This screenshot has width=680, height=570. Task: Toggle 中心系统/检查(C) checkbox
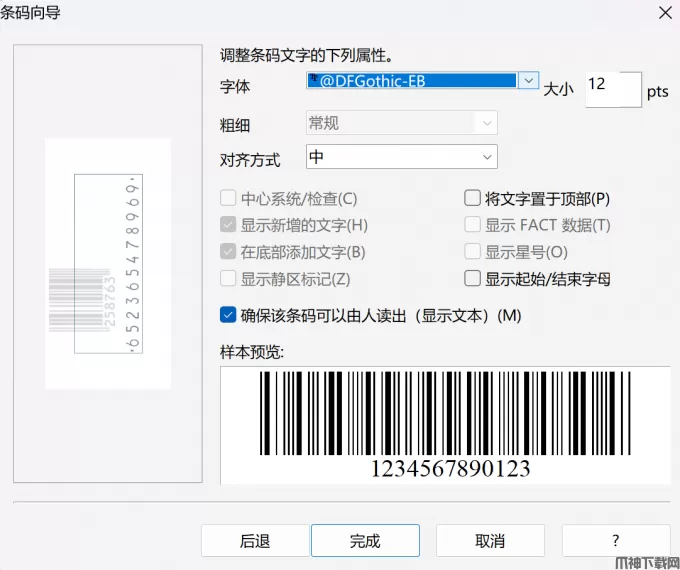tap(229, 199)
